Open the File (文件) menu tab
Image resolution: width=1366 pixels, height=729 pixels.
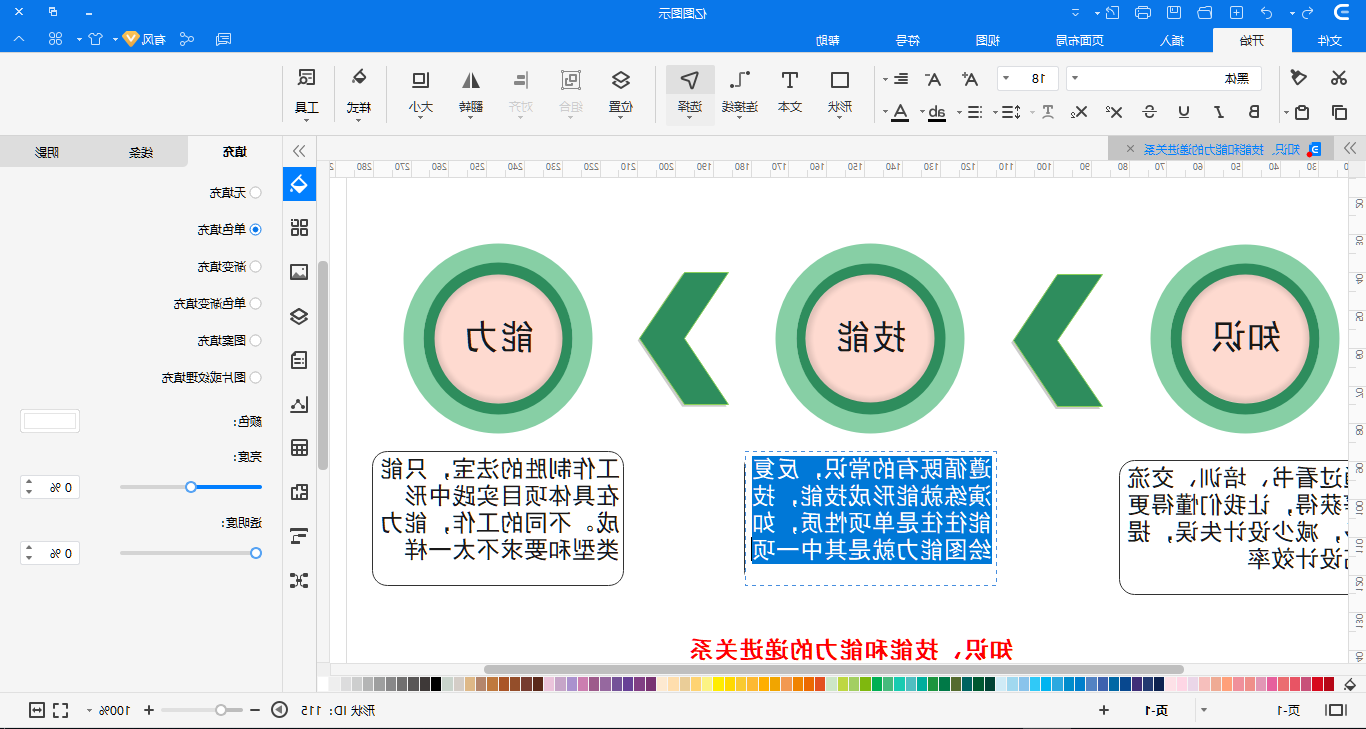tap(1329, 40)
